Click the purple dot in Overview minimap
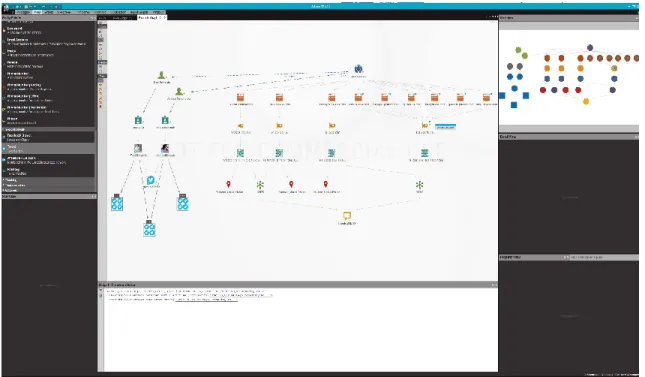The image size is (645, 377). pos(590,48)
